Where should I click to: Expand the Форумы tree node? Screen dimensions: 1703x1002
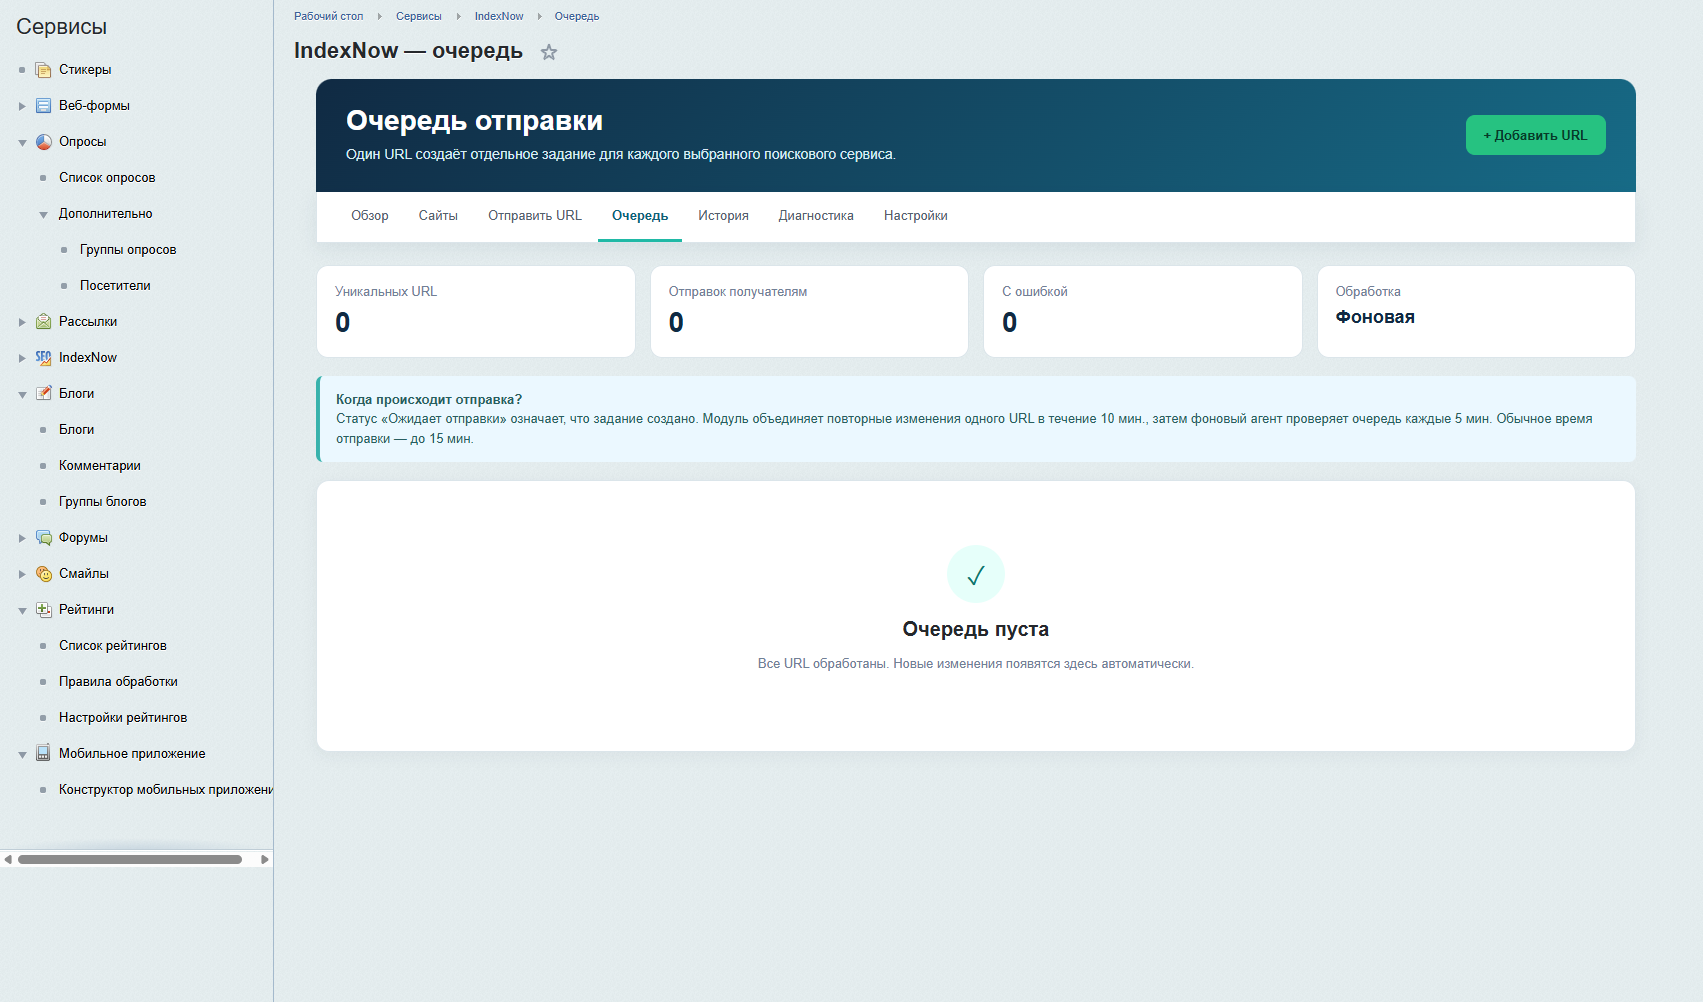tap(22, 538)
